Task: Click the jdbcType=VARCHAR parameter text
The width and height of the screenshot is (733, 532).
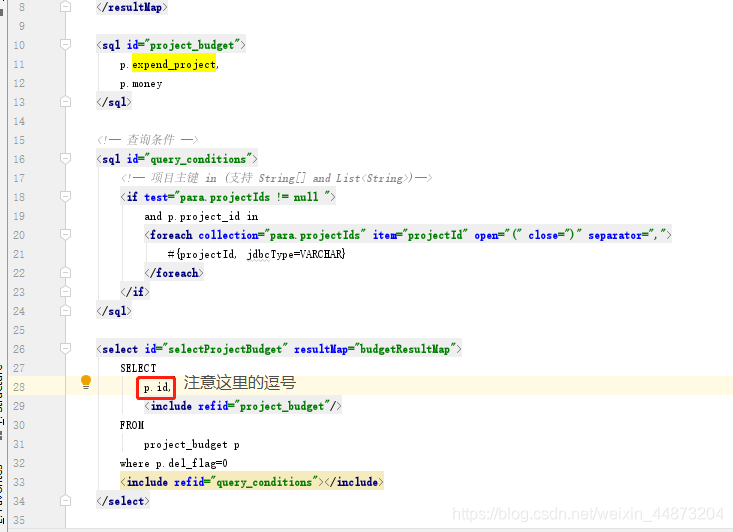Action: [x=295, y=254]
